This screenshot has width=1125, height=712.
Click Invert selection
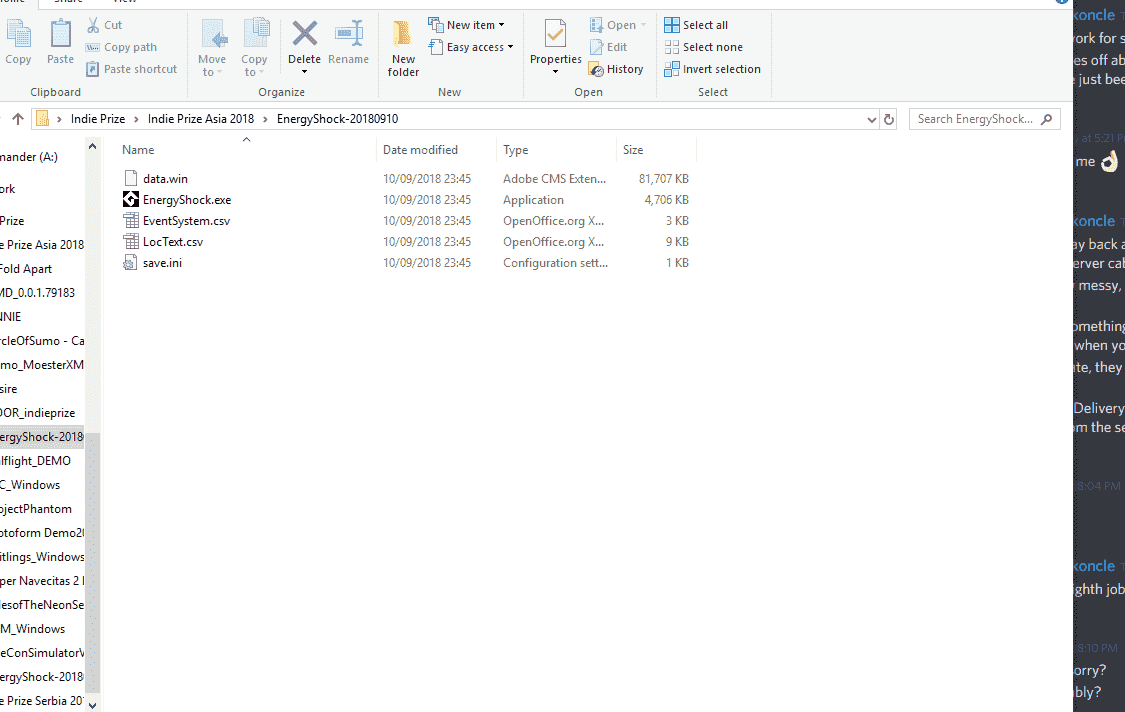pos(712,69)
